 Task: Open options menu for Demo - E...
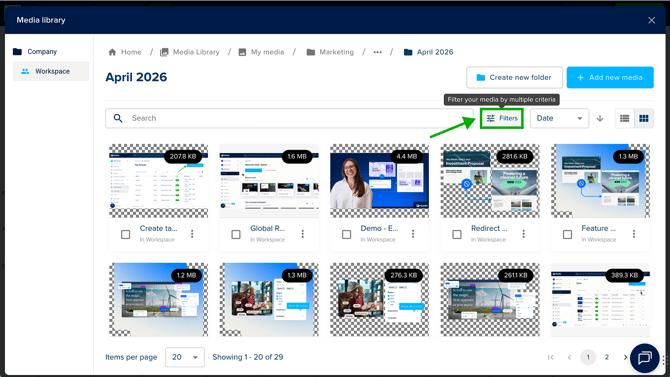[413, 234]
